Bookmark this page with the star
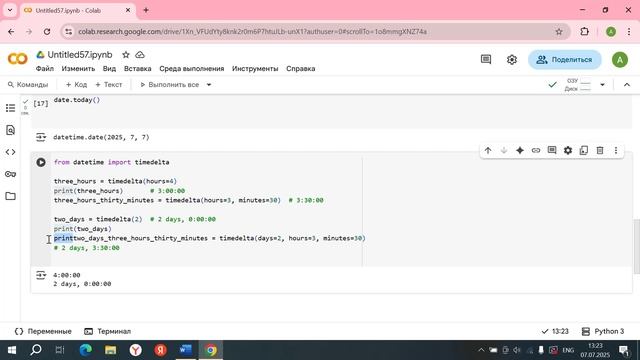The height and width of the screenshot is (360, 640). (559, 32)
